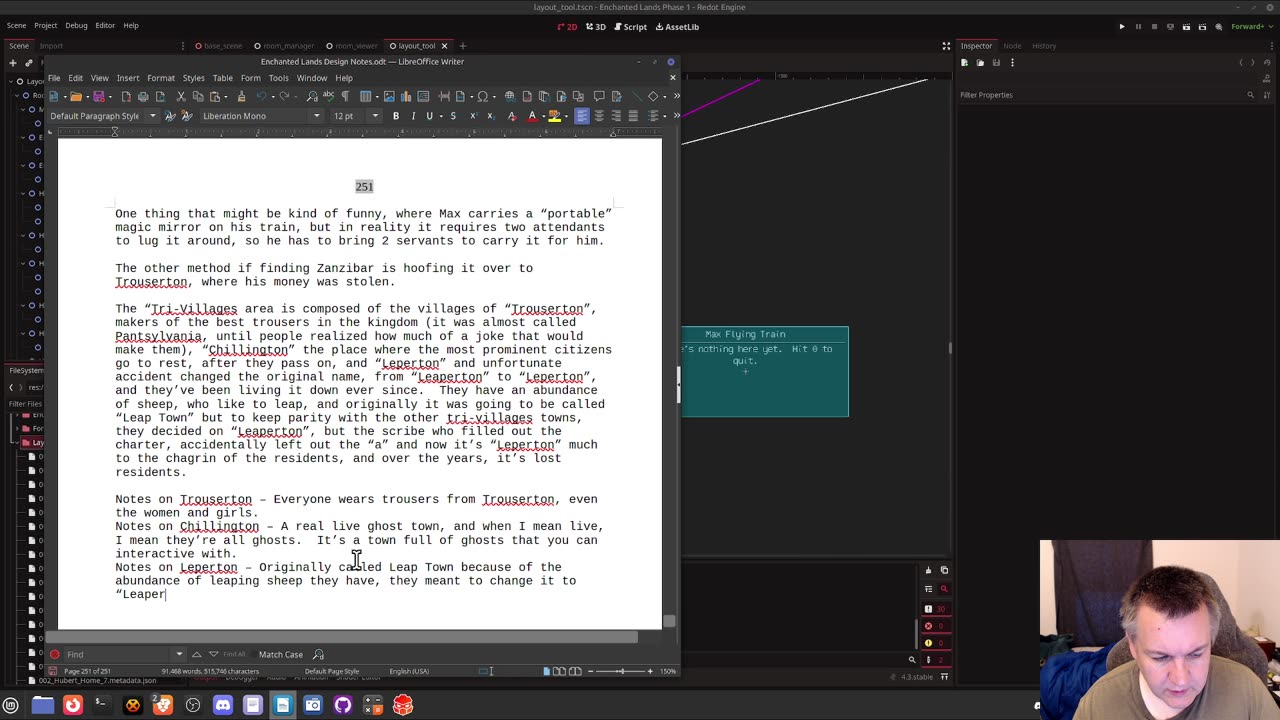Open GitHub Desktop from the taskbar
1280x720 pixels.
[343, 705]
